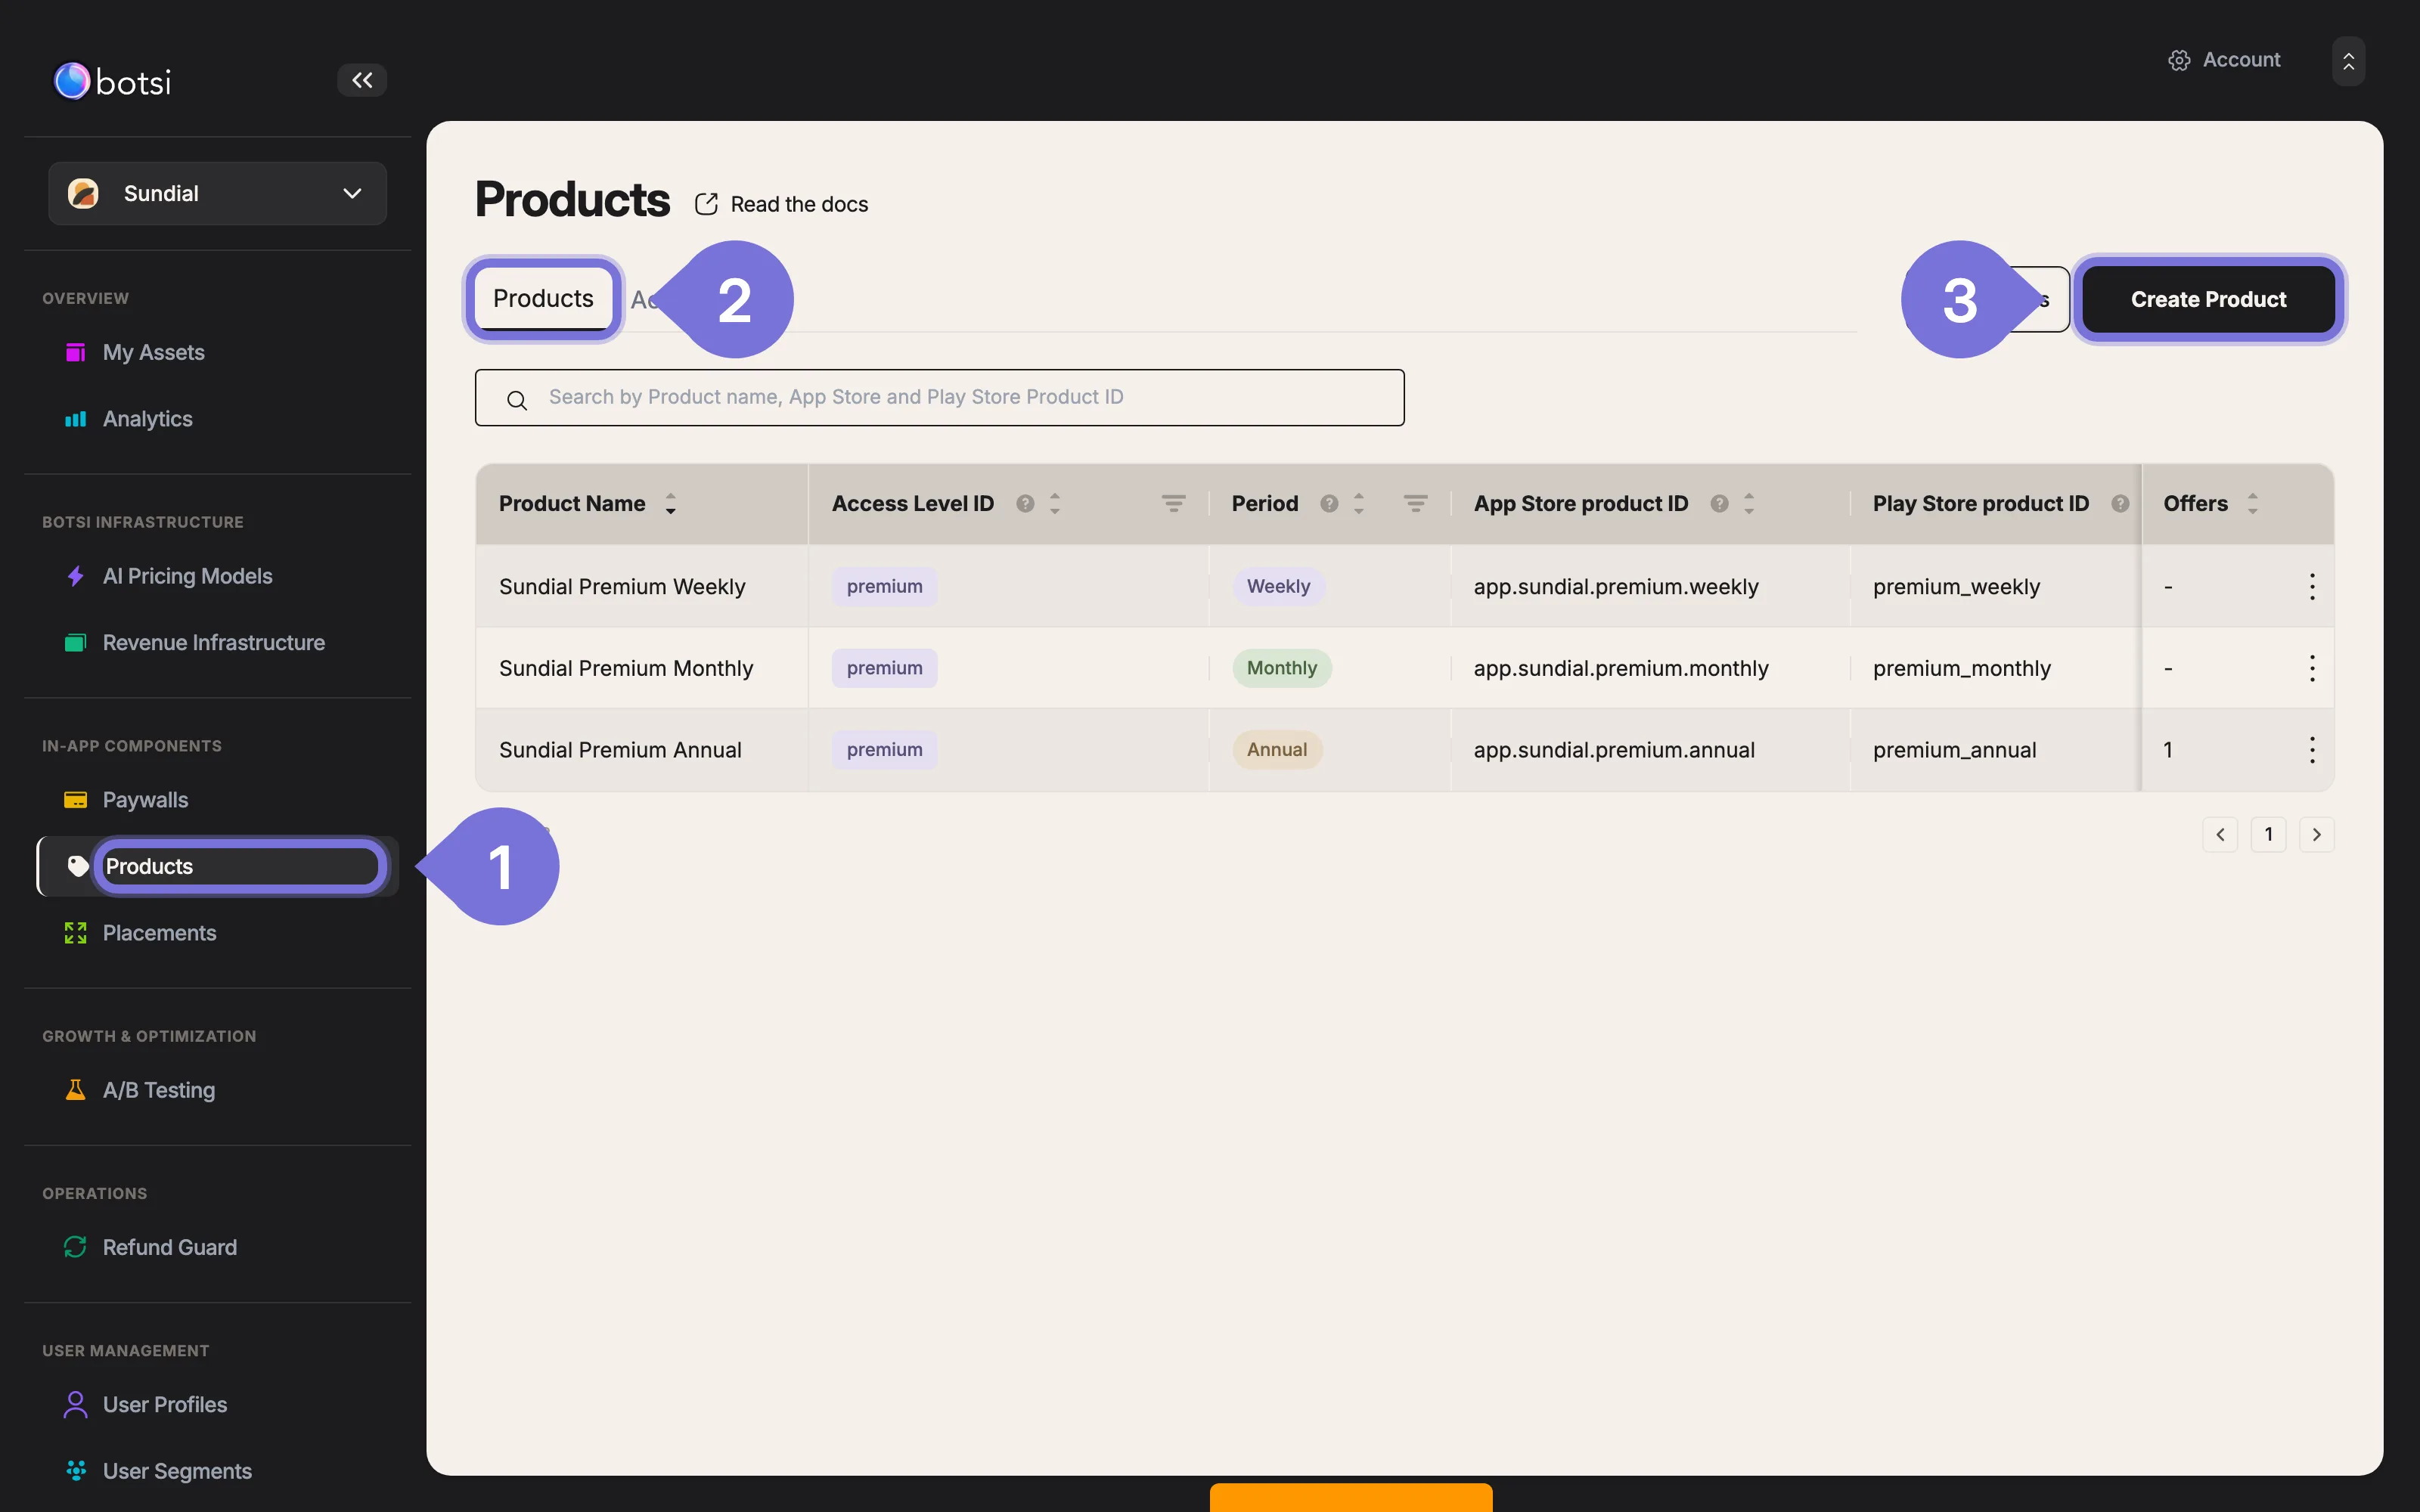Sort by Product Name
The height and width of the screenshot is (1512, 2420).
tap(670, 504)
